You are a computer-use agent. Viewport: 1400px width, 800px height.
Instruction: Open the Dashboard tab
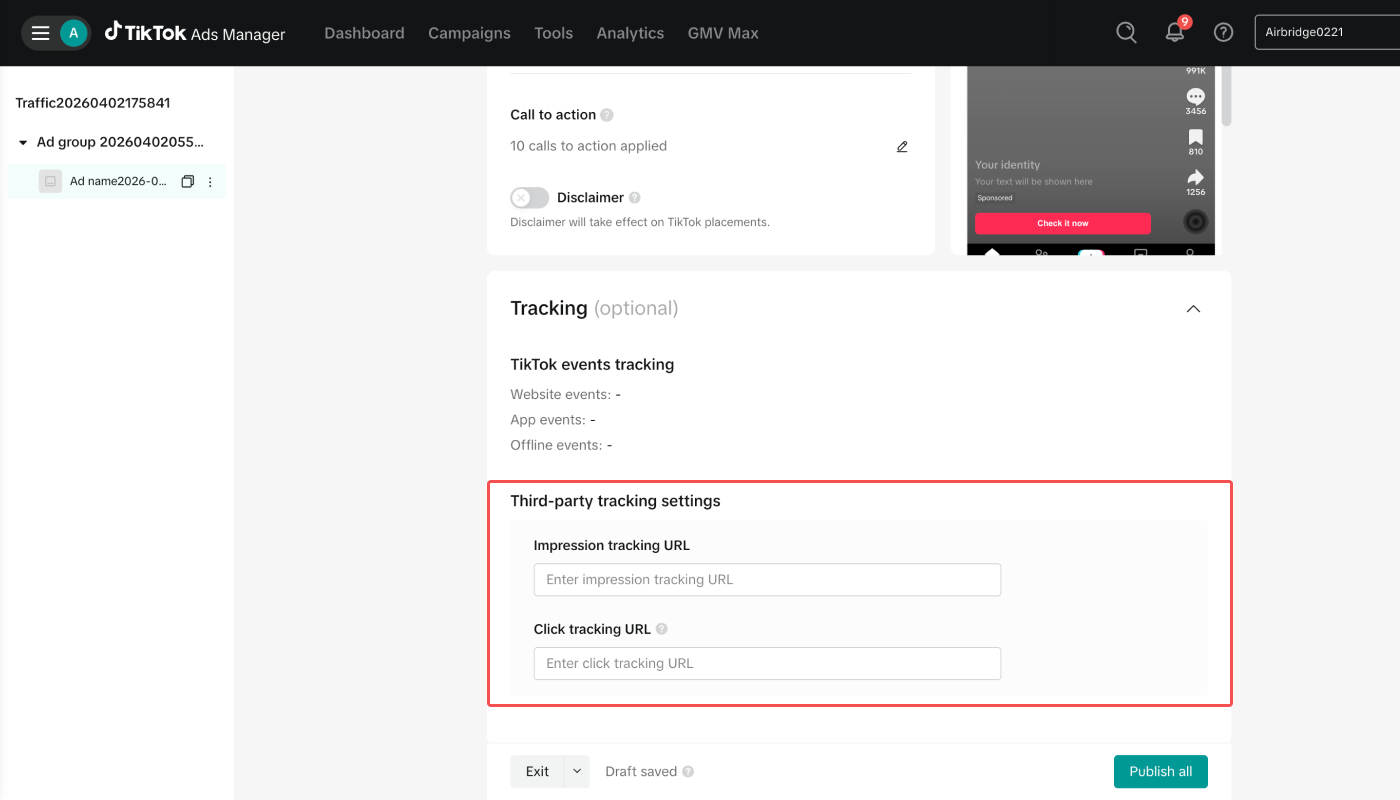(x=364, y=33)
